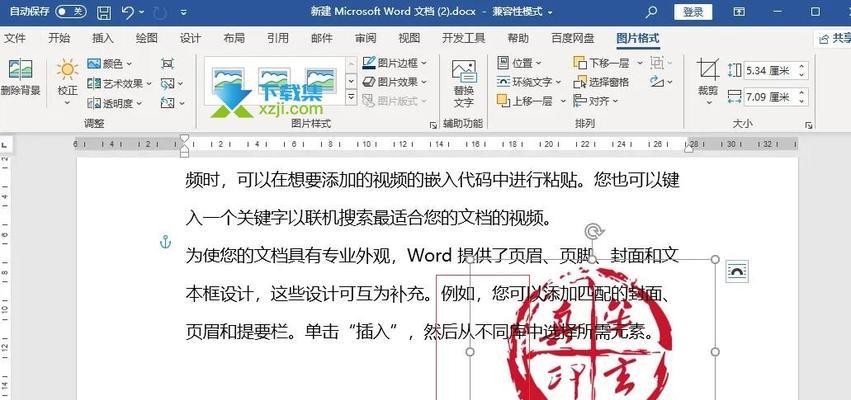Switch to the 百度网盘 tab
The image size is (851, 400).
pyautogui.click(x=573, y=38)
